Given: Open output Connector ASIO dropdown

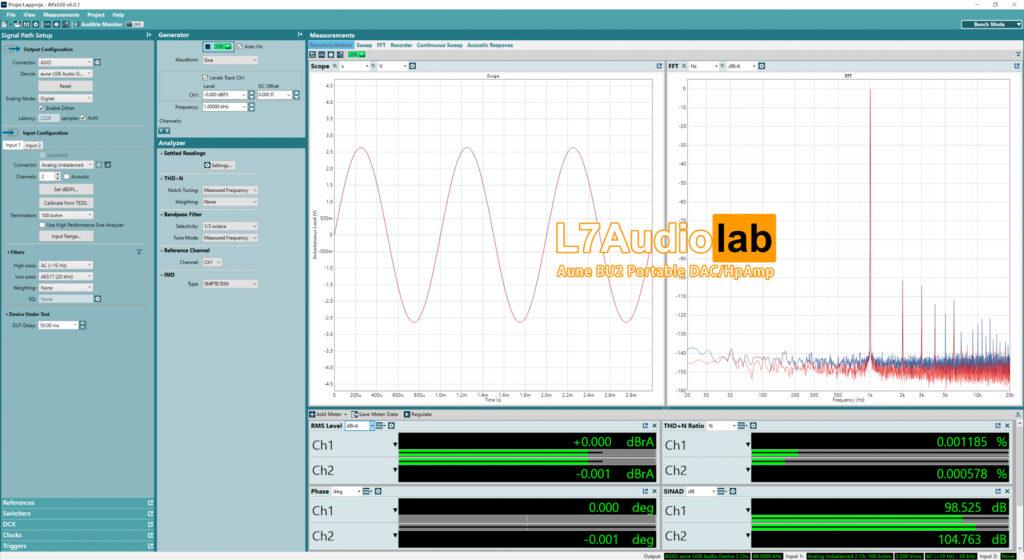Looking at the screenshot, I should pyautogui.click(x=65, y=63).
